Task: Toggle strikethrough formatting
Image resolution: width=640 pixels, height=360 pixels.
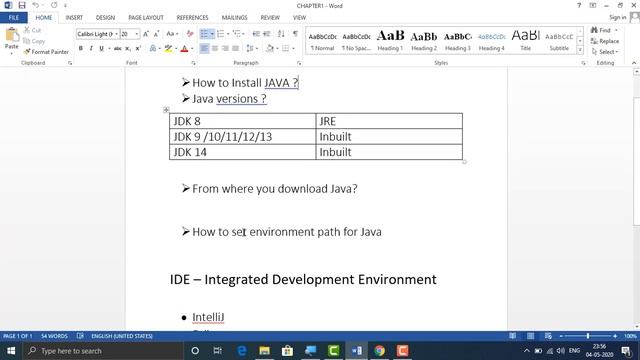Action: point(118,49)
